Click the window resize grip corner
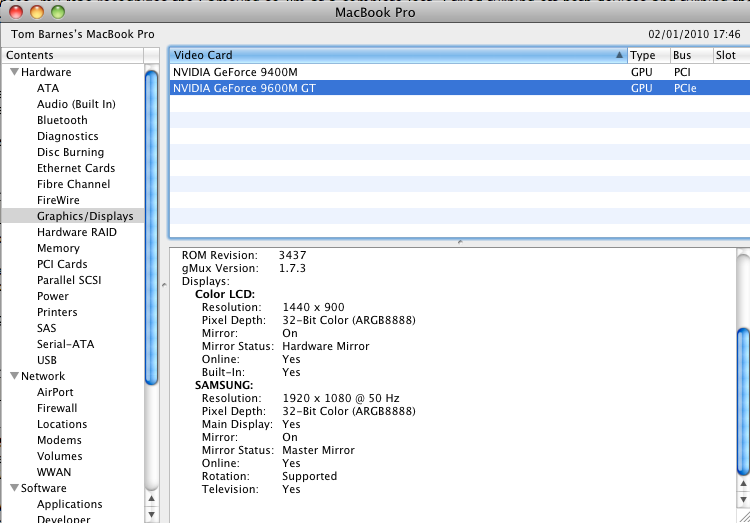Image resolution: width=750 pixels, height=523 pixels. 744,517
